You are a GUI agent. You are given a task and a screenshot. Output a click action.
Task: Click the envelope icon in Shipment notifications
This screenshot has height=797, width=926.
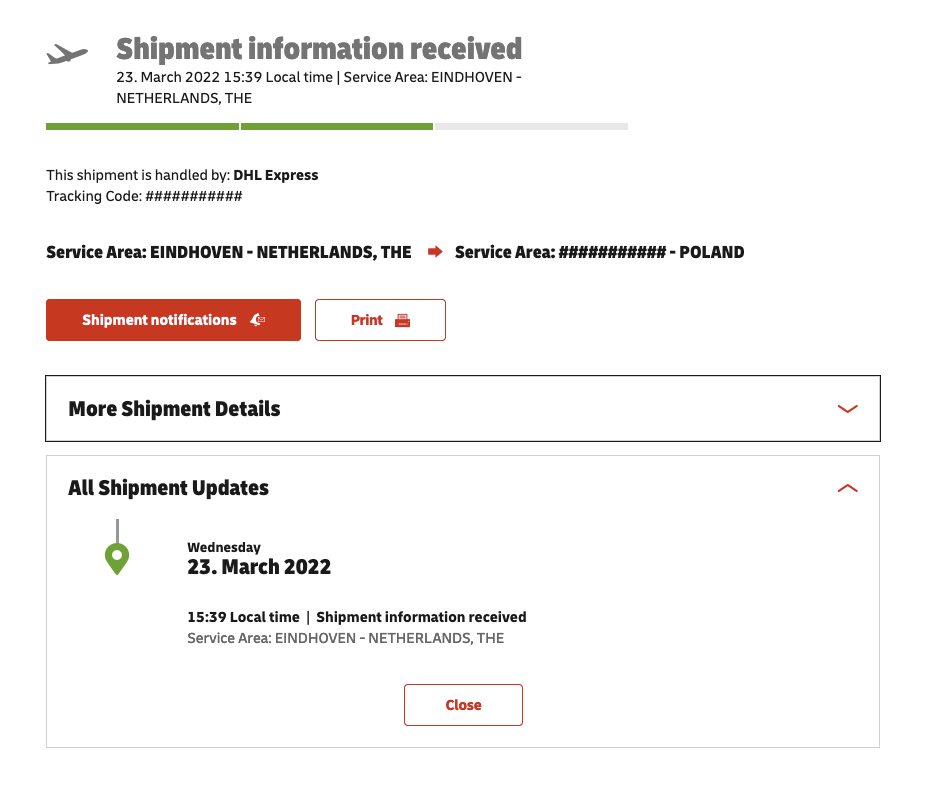coord(257,320)
